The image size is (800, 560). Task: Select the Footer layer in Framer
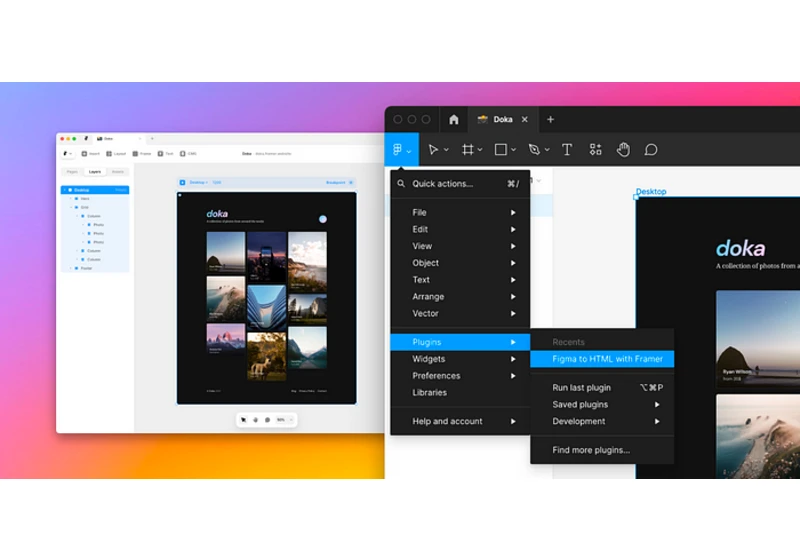coord(95,268)
